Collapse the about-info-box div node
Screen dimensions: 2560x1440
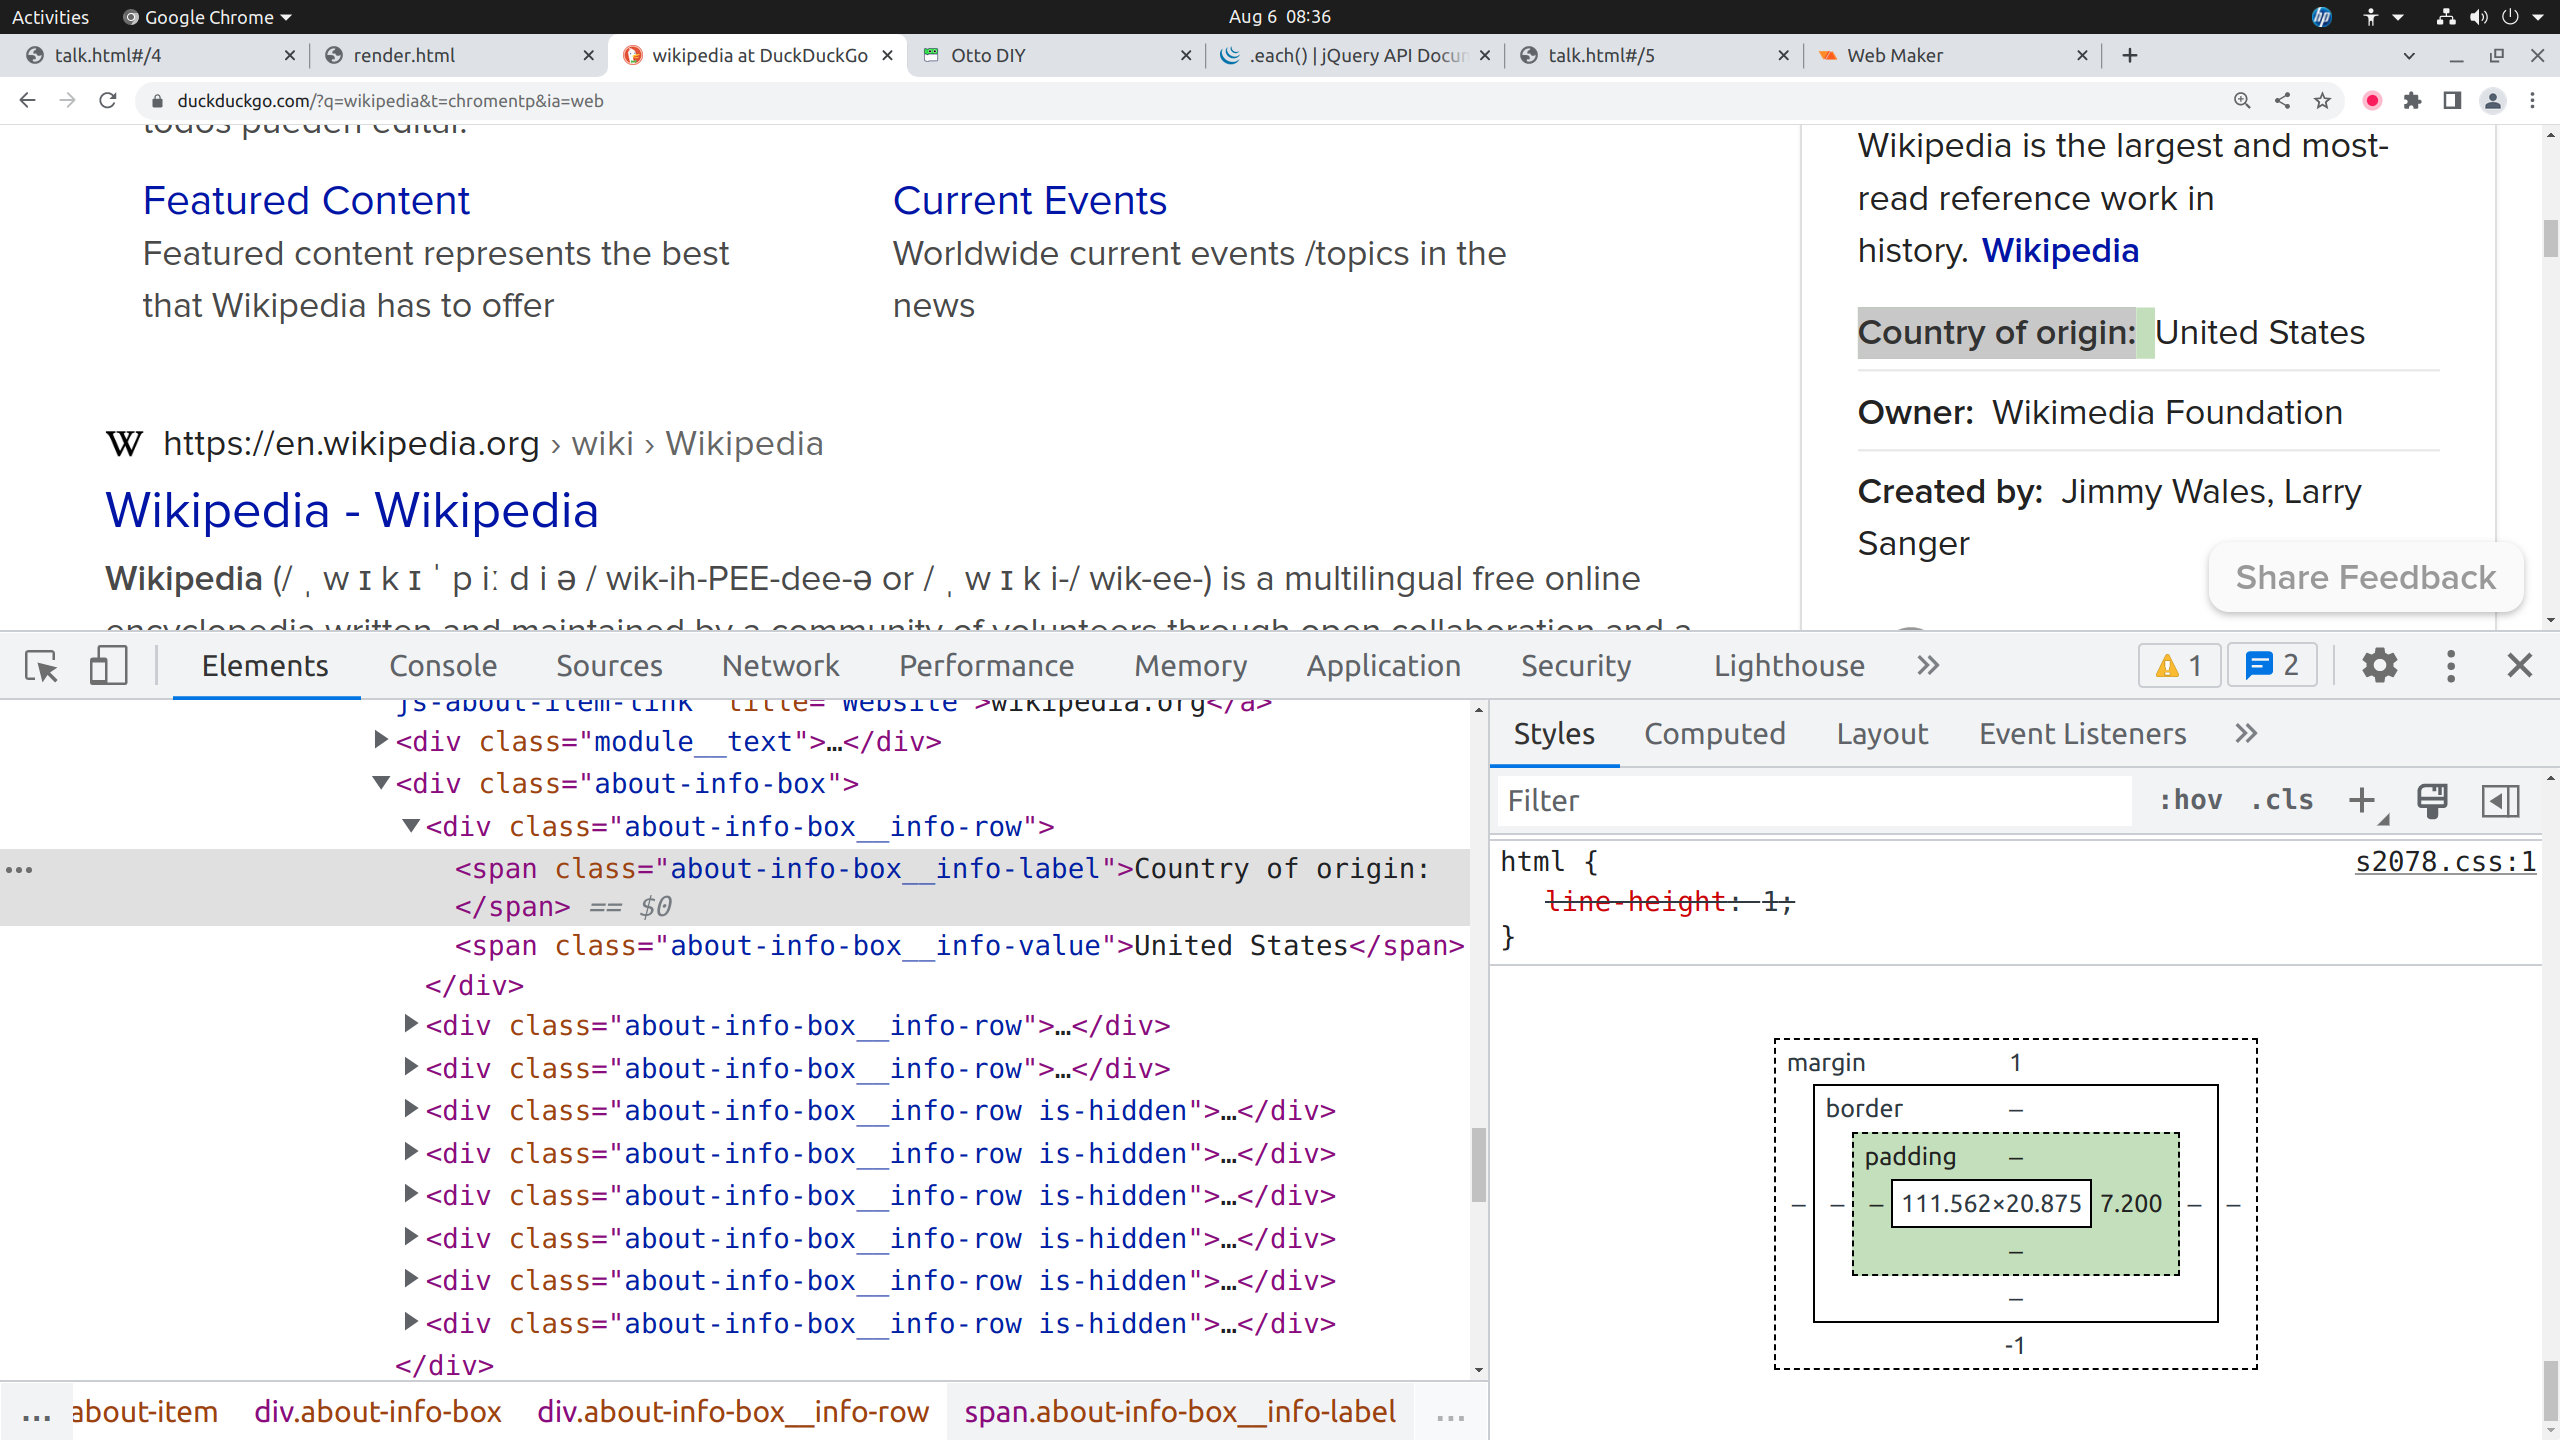point(381,783)
